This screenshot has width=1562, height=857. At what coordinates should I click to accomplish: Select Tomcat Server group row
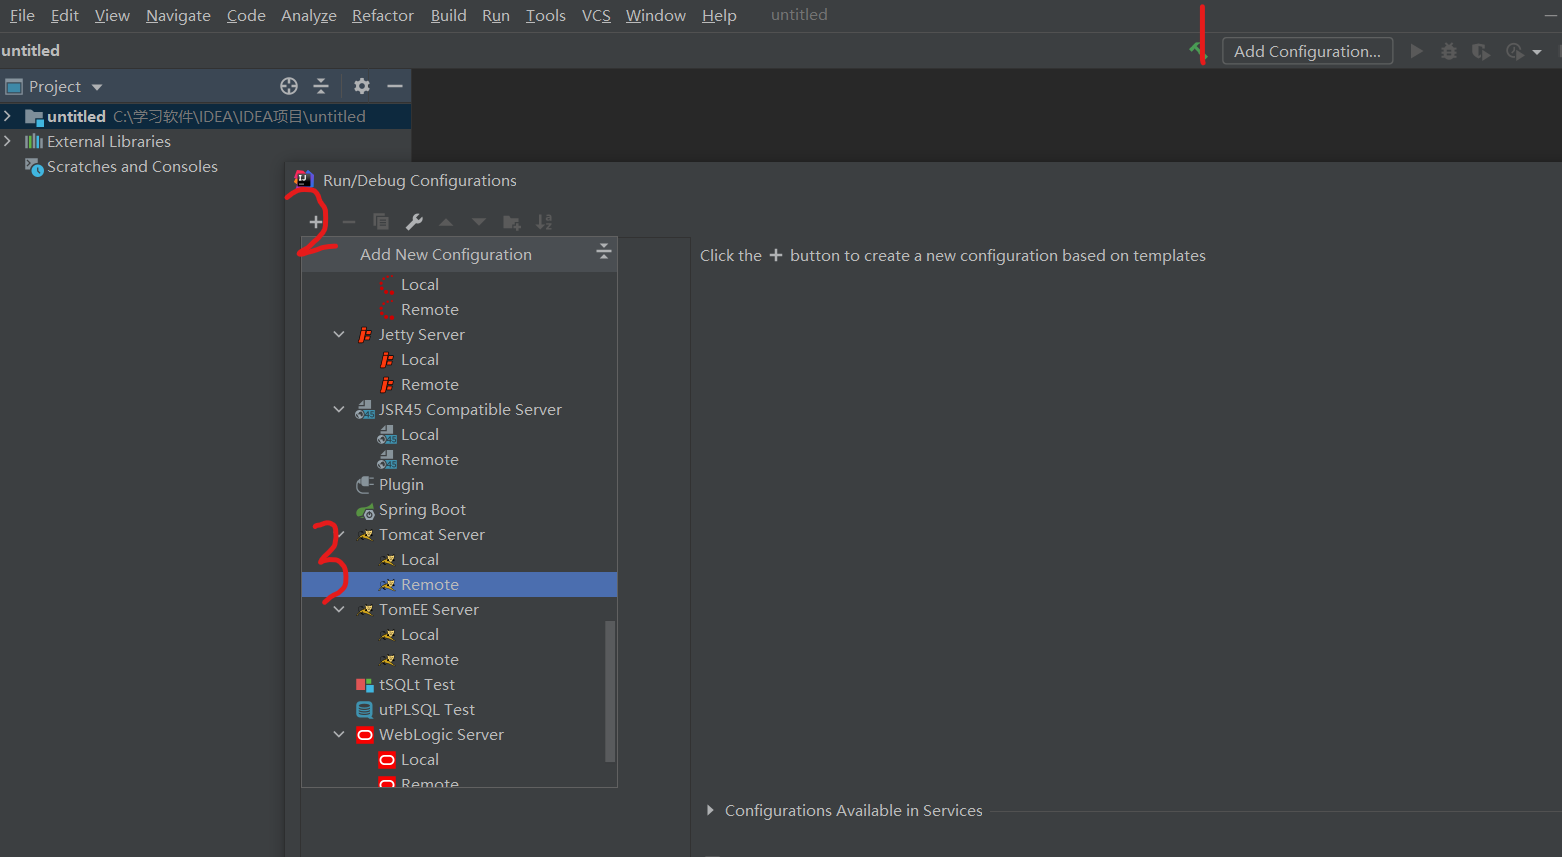pos(459,534)
